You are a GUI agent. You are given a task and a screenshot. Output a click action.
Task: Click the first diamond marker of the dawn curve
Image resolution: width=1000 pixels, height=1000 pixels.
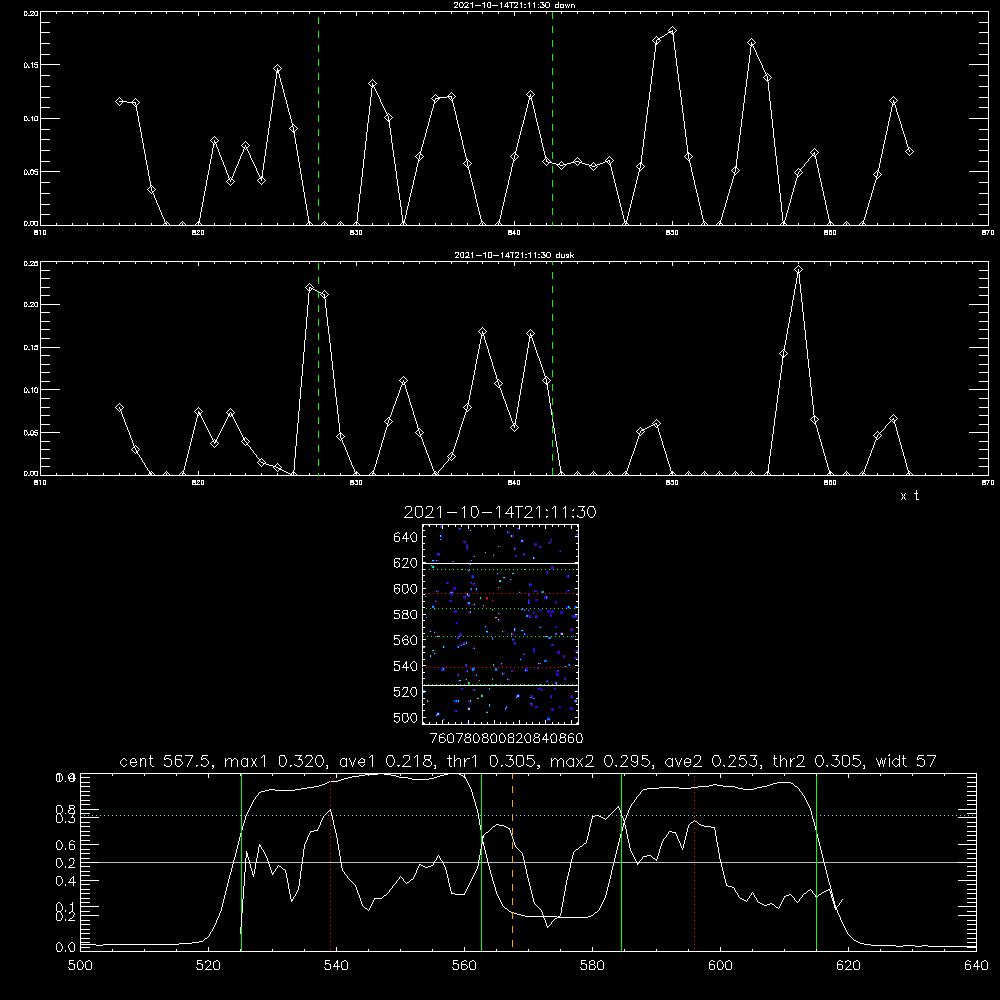point(119,101)
